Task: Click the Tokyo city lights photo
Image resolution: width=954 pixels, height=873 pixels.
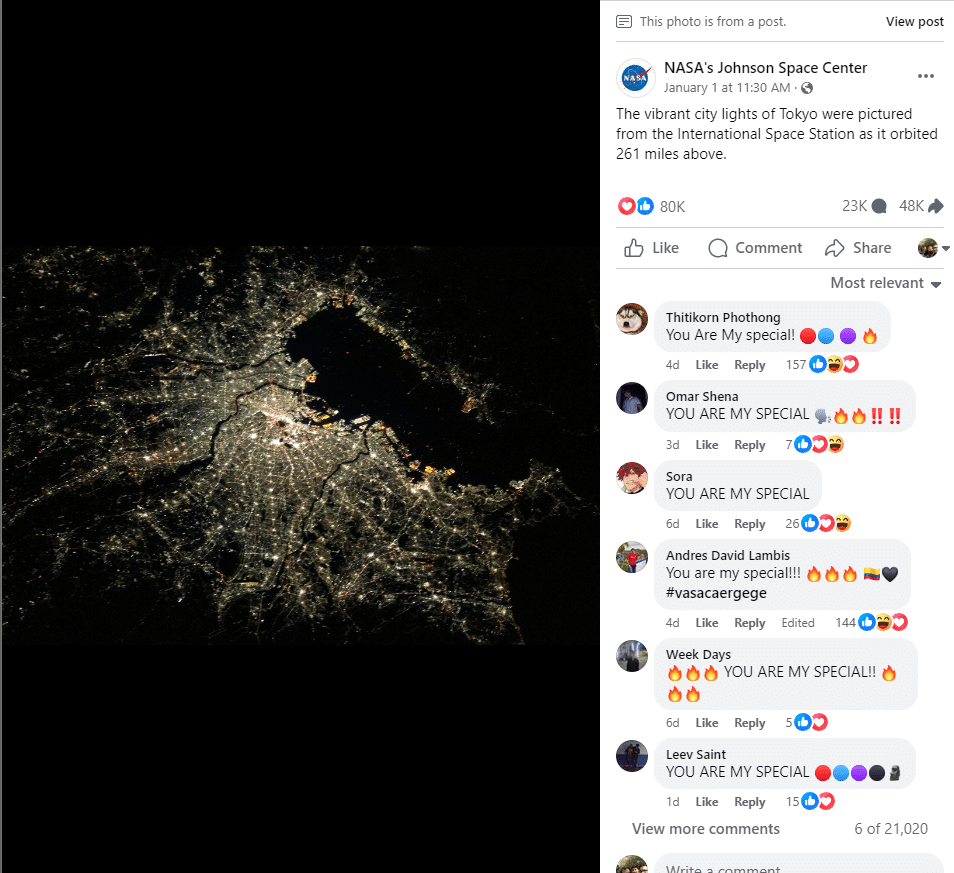Action: pos(300,445)
